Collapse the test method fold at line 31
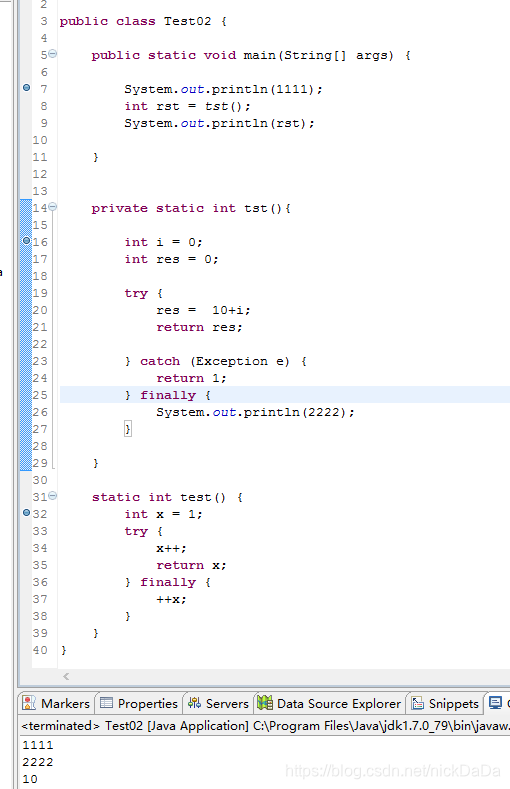This screenshot has height=789, width=510. 53,496
